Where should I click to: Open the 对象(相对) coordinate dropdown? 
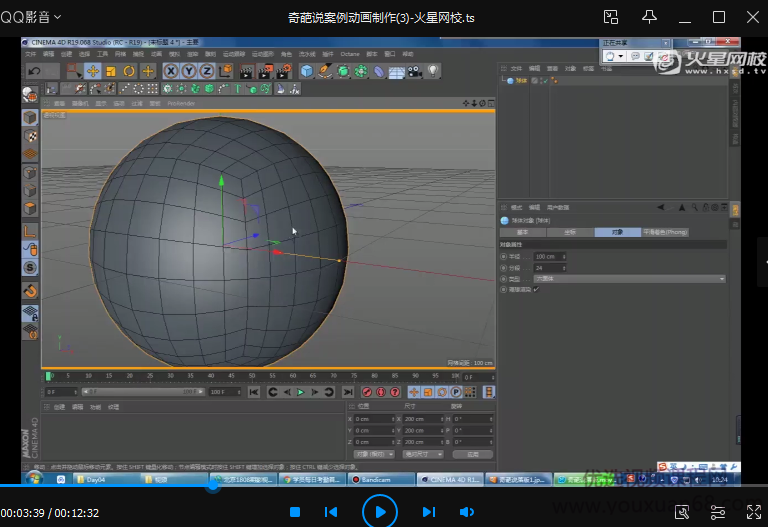coord(375,453)
